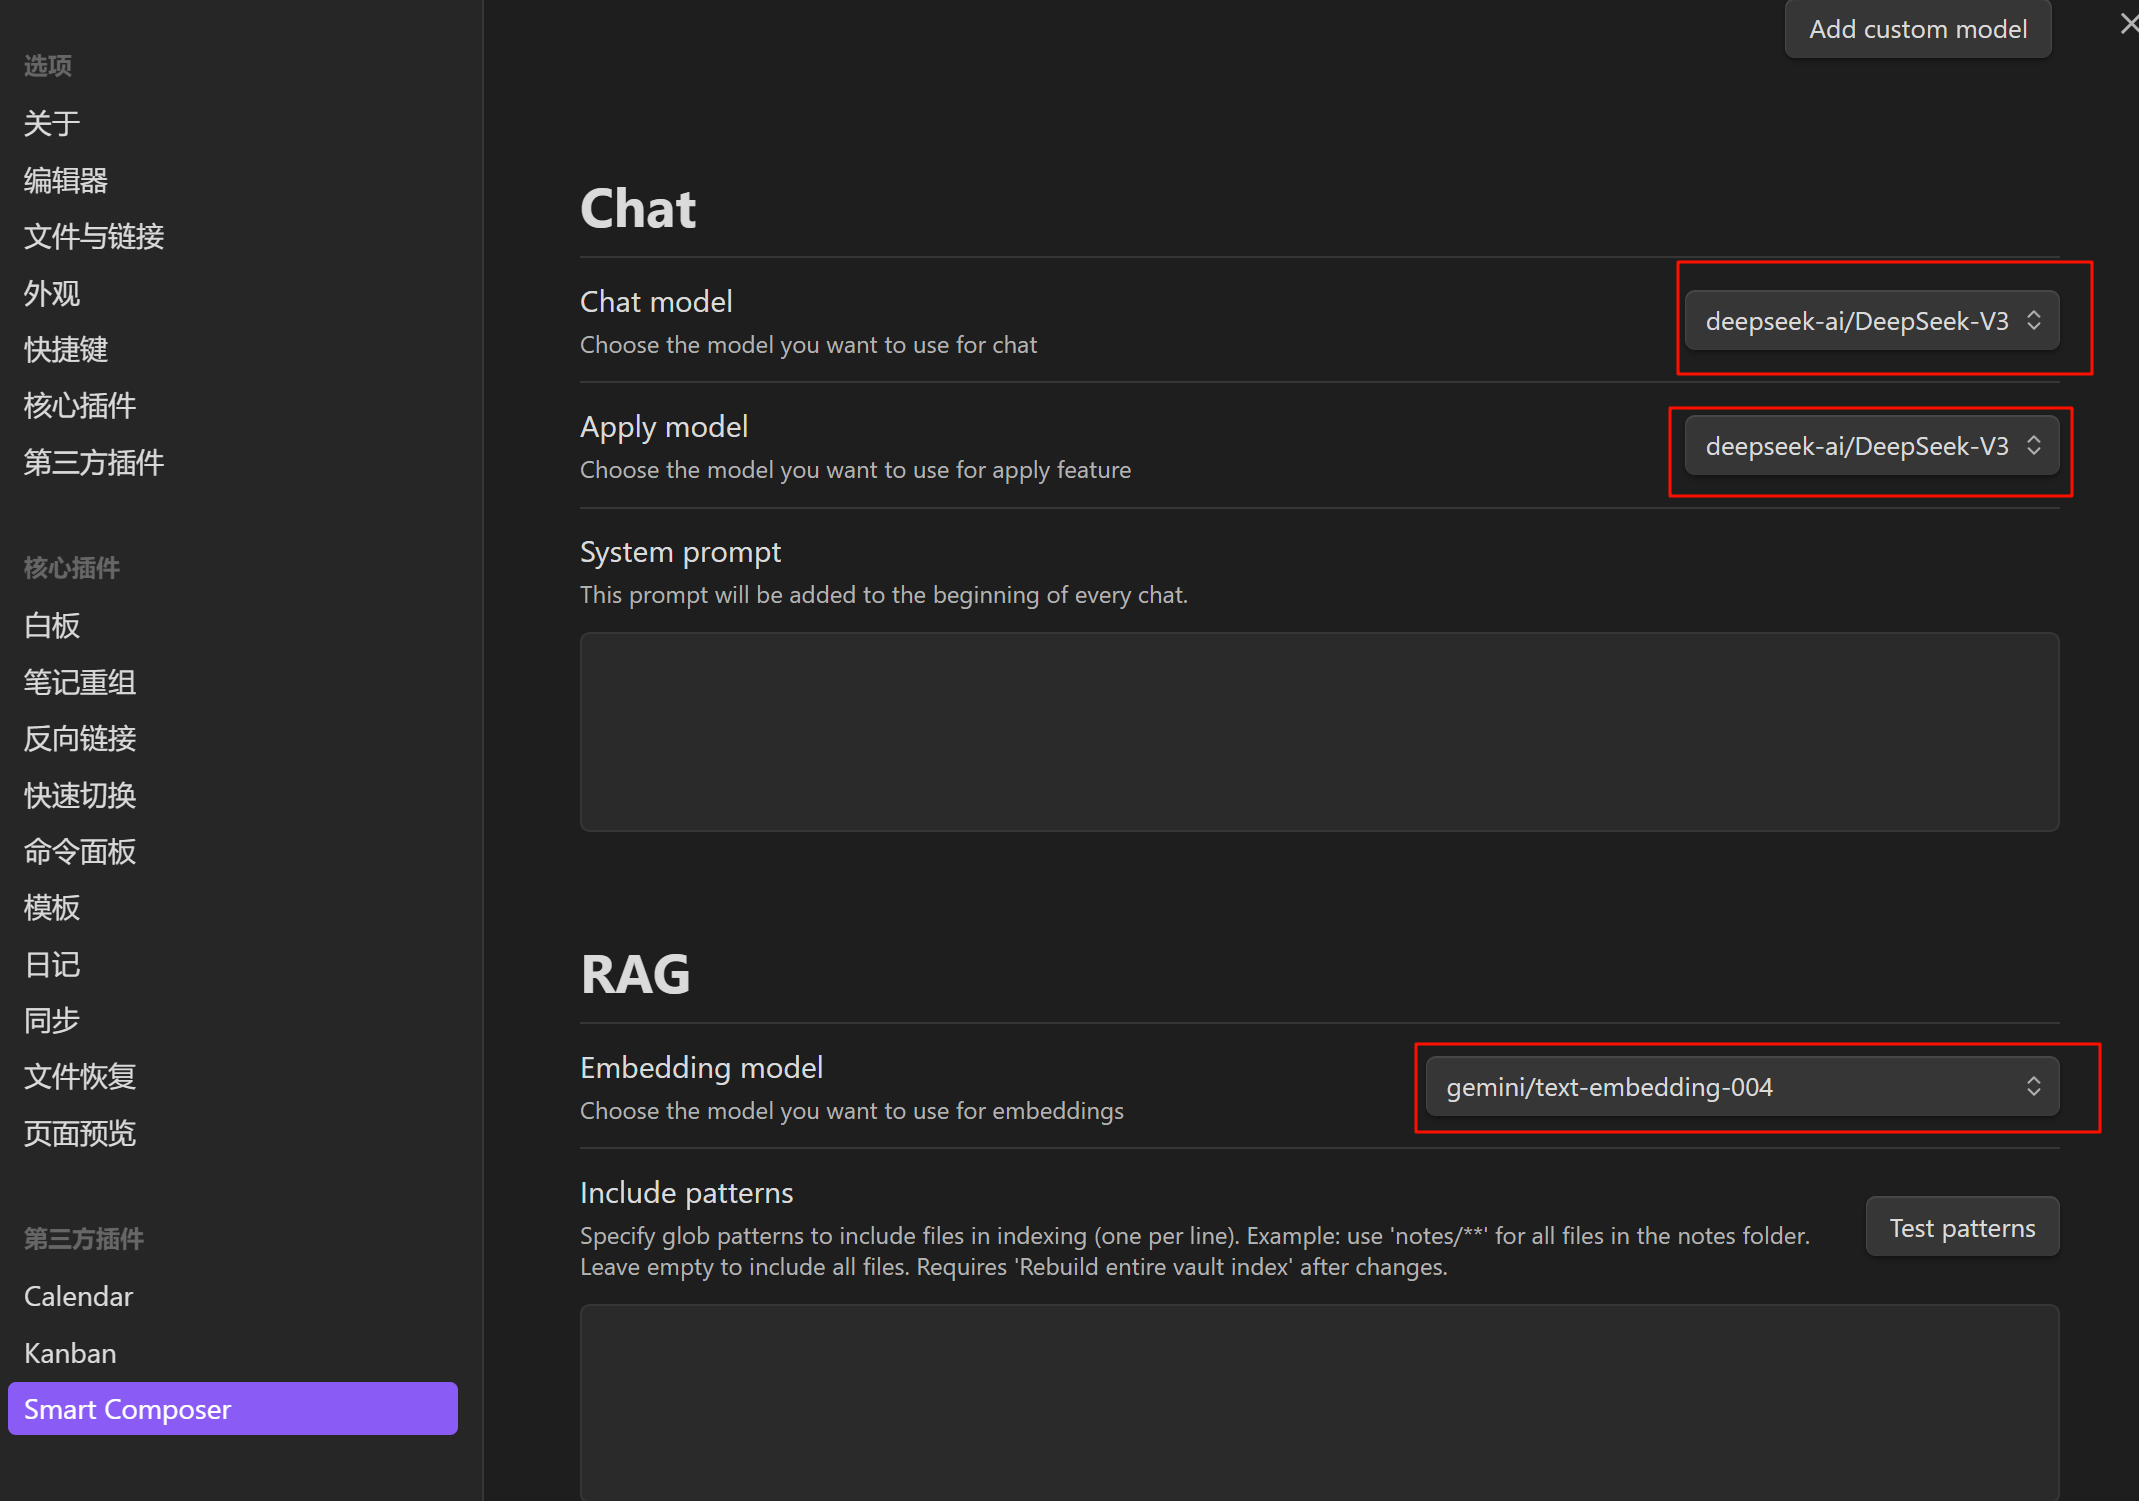This screenshot has width=2139, height=1501.
Task: Open 命令面板 core plugin settings
Action: point(80,852)
